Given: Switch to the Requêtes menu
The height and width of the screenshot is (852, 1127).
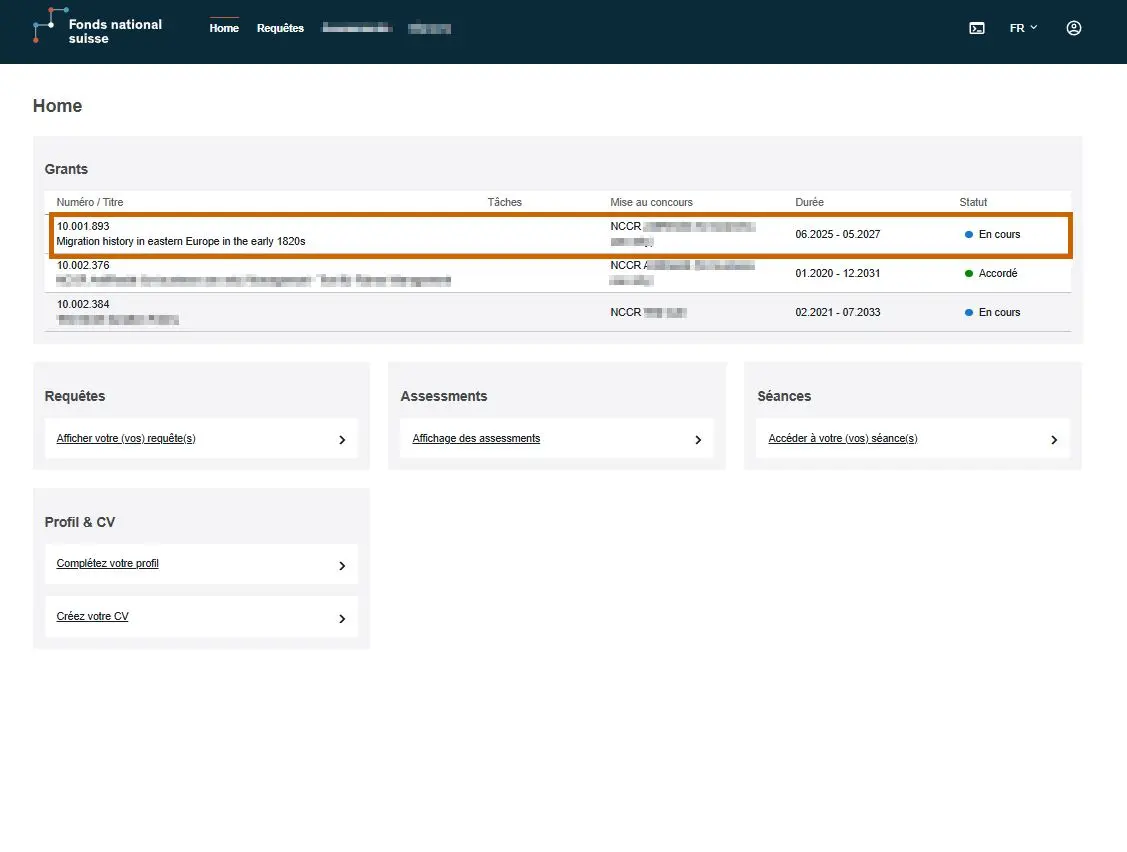Looking at the screenshot, I should [x=280, y=28].
